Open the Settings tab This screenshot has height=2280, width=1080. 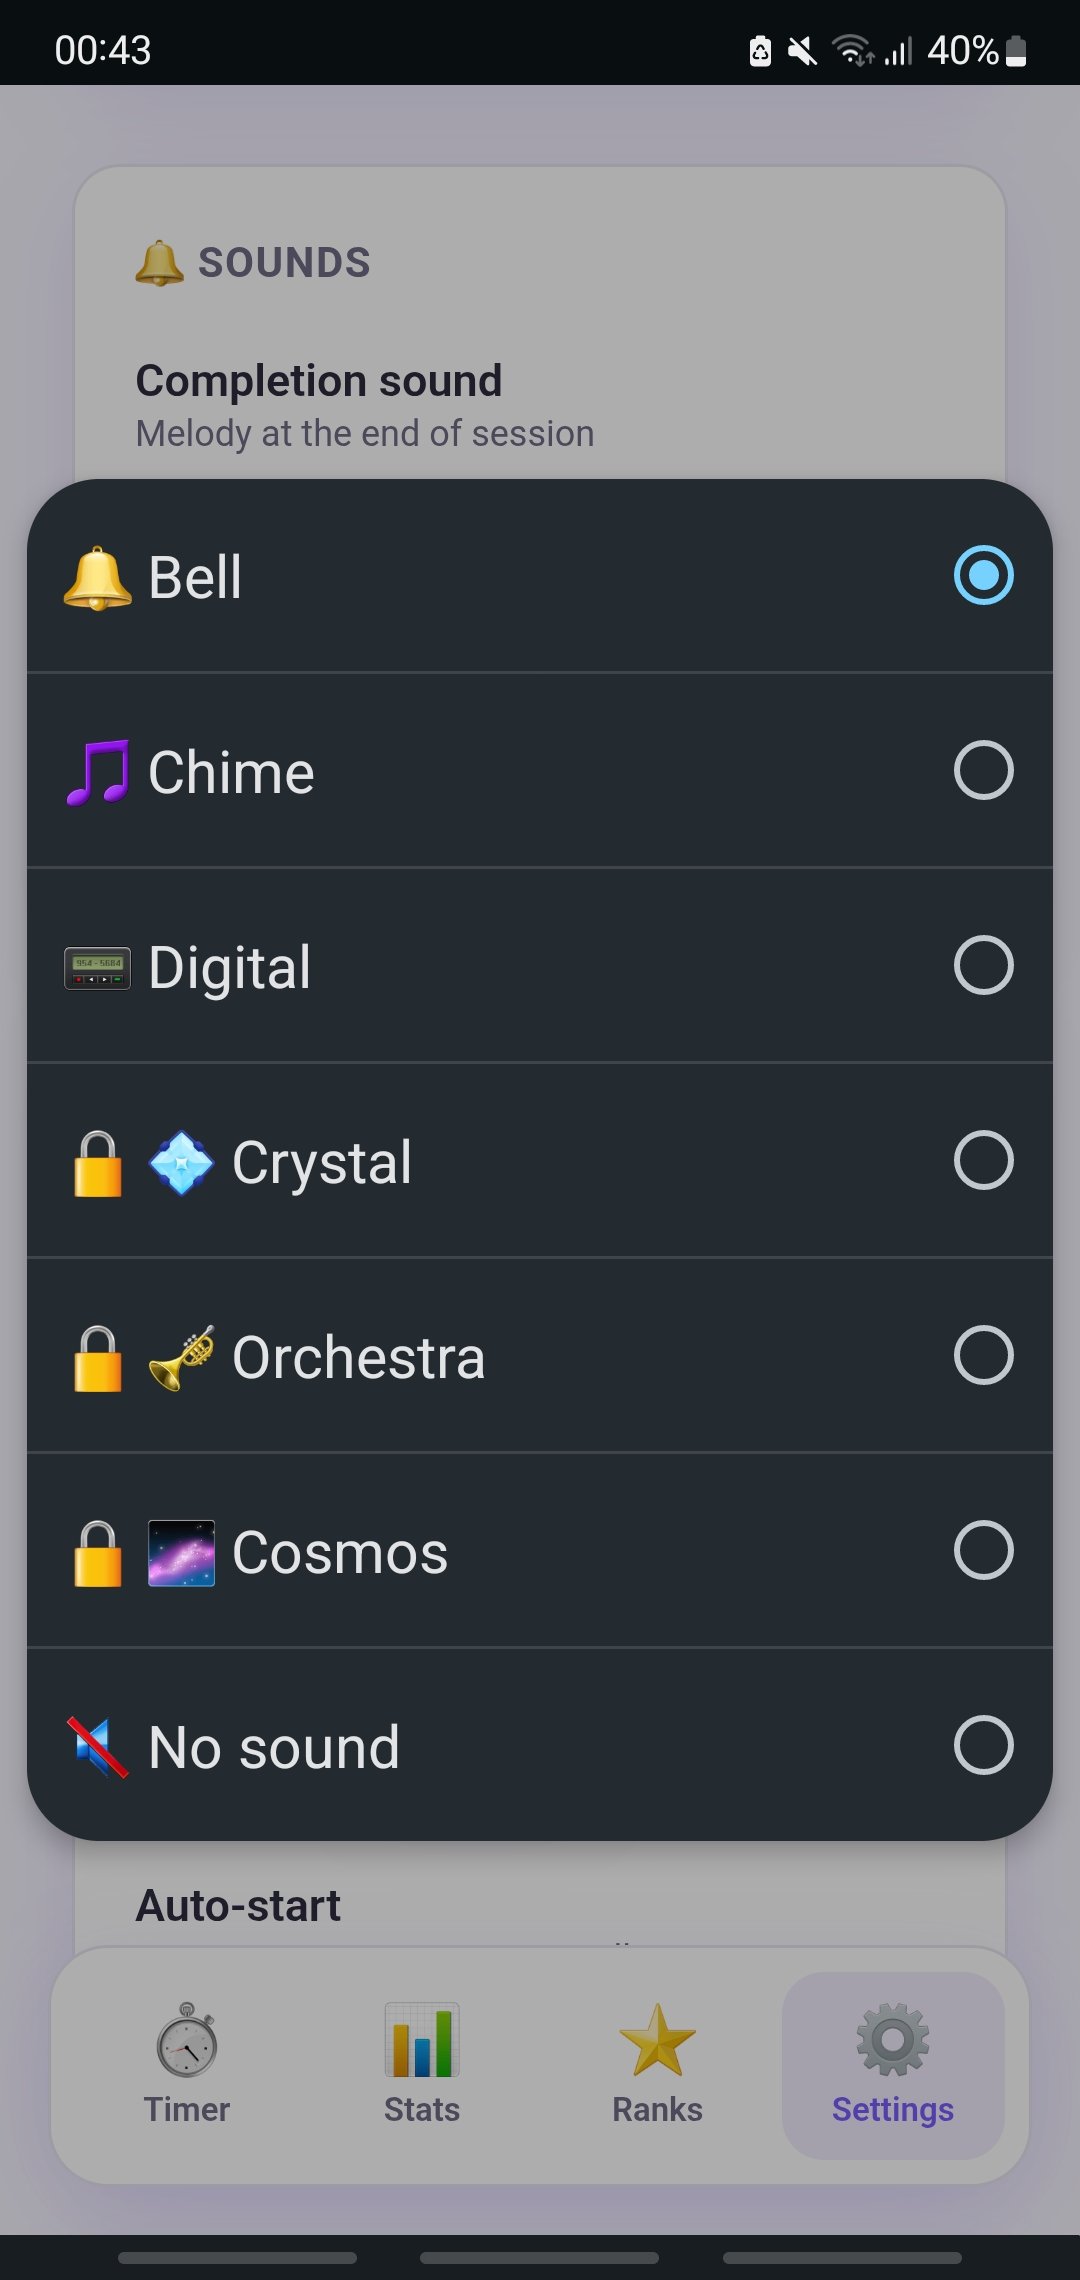[893, 2065]
